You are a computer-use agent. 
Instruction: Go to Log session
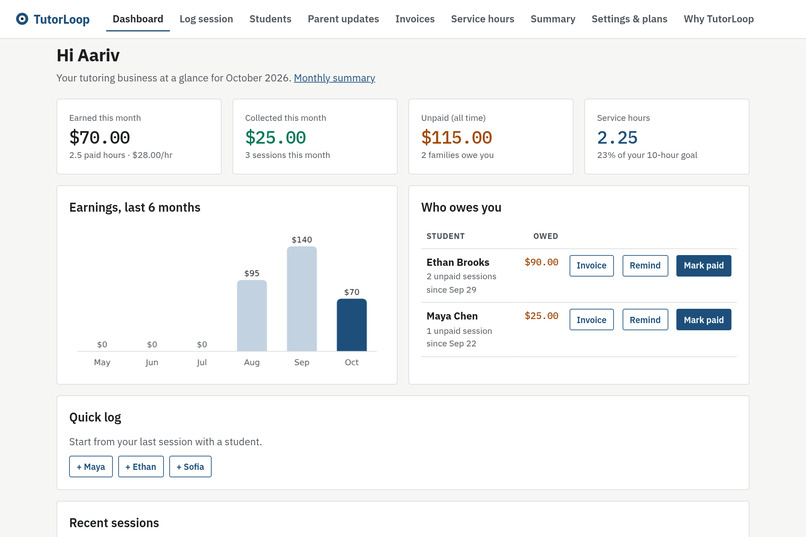pyautogui.click(x=206, y=19)
